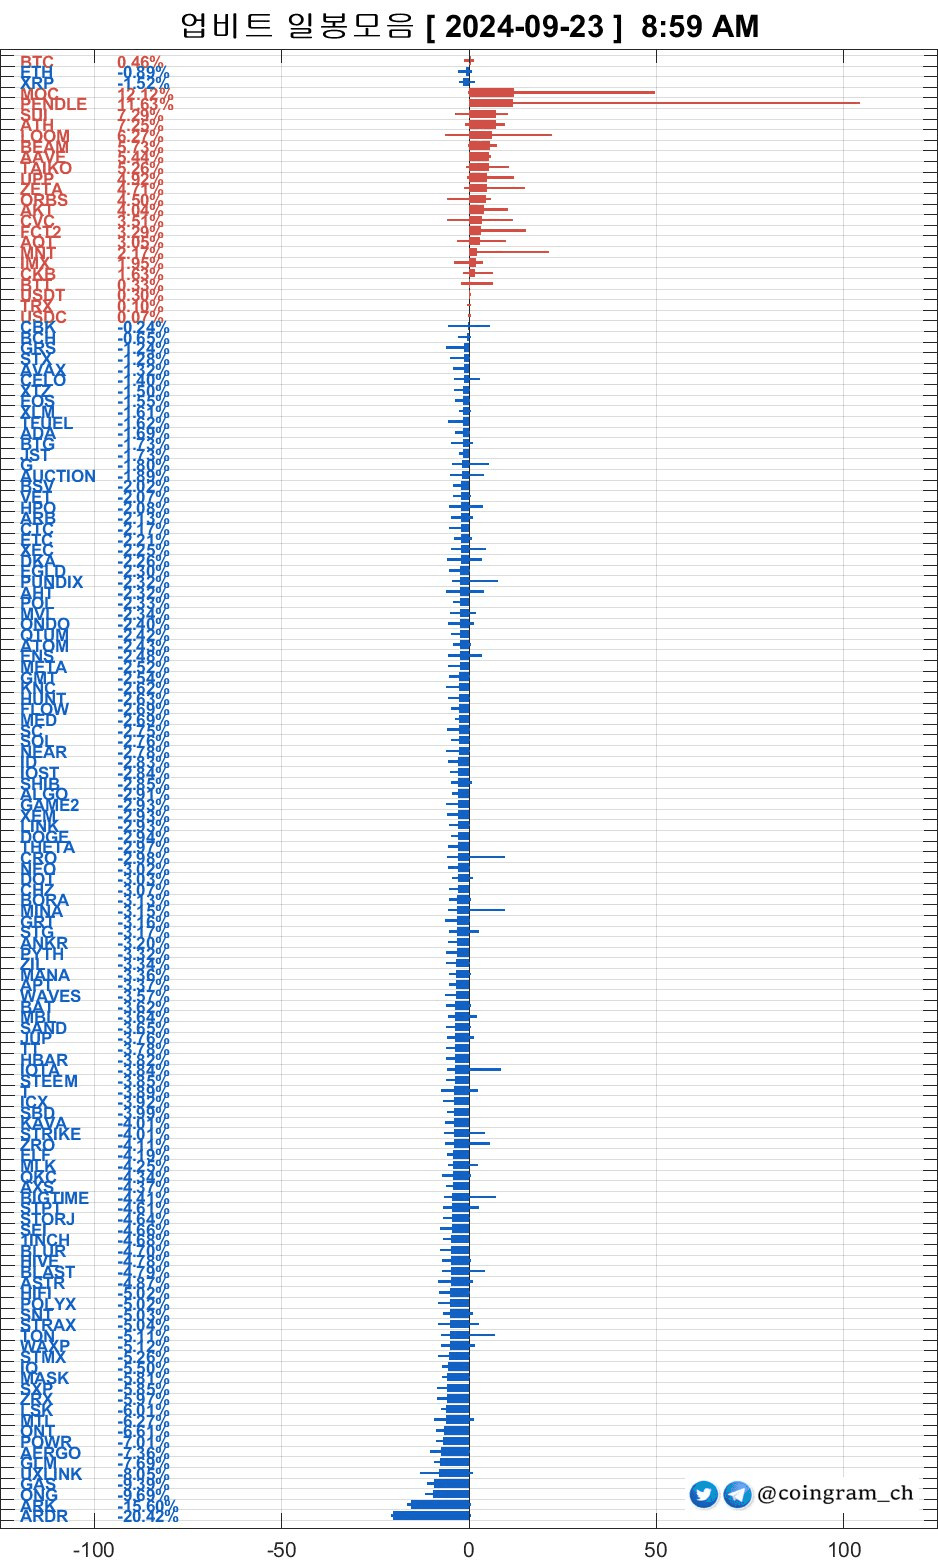Click the x-axis tick label -100
The image size is (938, 1563).
coord(94,1550)
